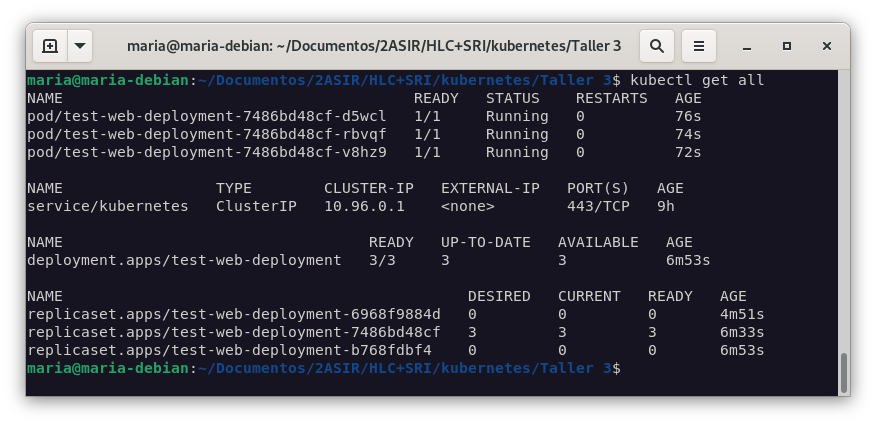Expand the new tab dropdown arrow
The image size is (876, 425).
pos(79,46)
